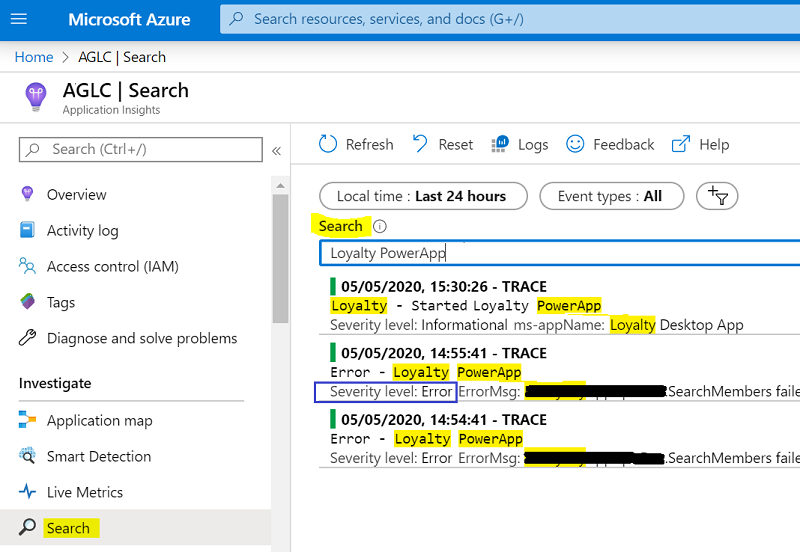The width and height of the screenshot is (800, 552).
Task: Open Diagnose and solve problems
Action: (142, 338)
